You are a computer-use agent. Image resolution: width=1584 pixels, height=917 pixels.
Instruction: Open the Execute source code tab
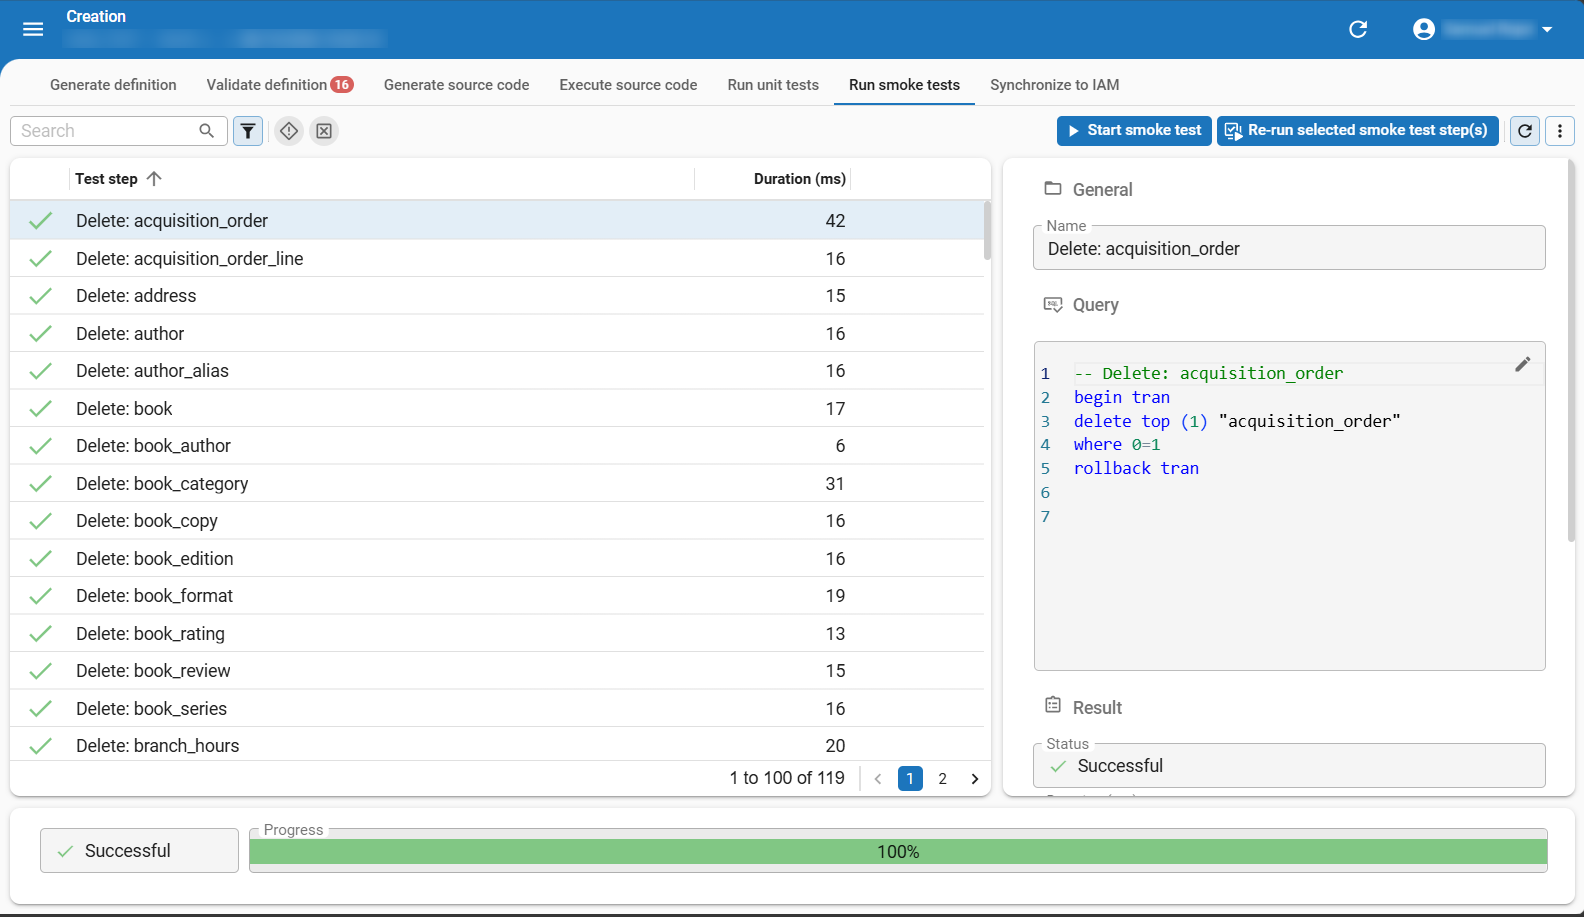click(628, 85)
